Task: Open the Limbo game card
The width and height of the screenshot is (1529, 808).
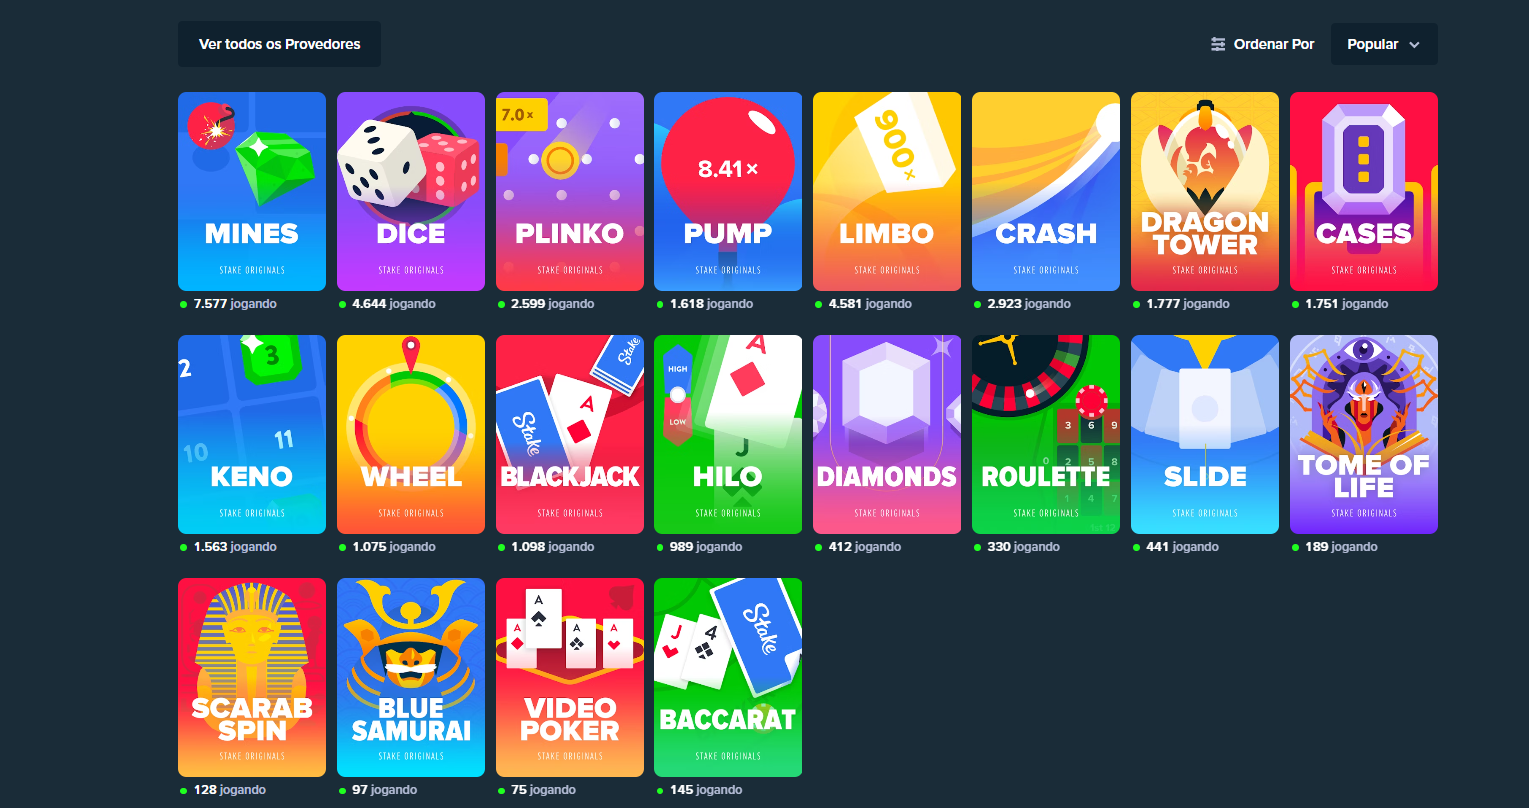Action: [x=887, y=191]
